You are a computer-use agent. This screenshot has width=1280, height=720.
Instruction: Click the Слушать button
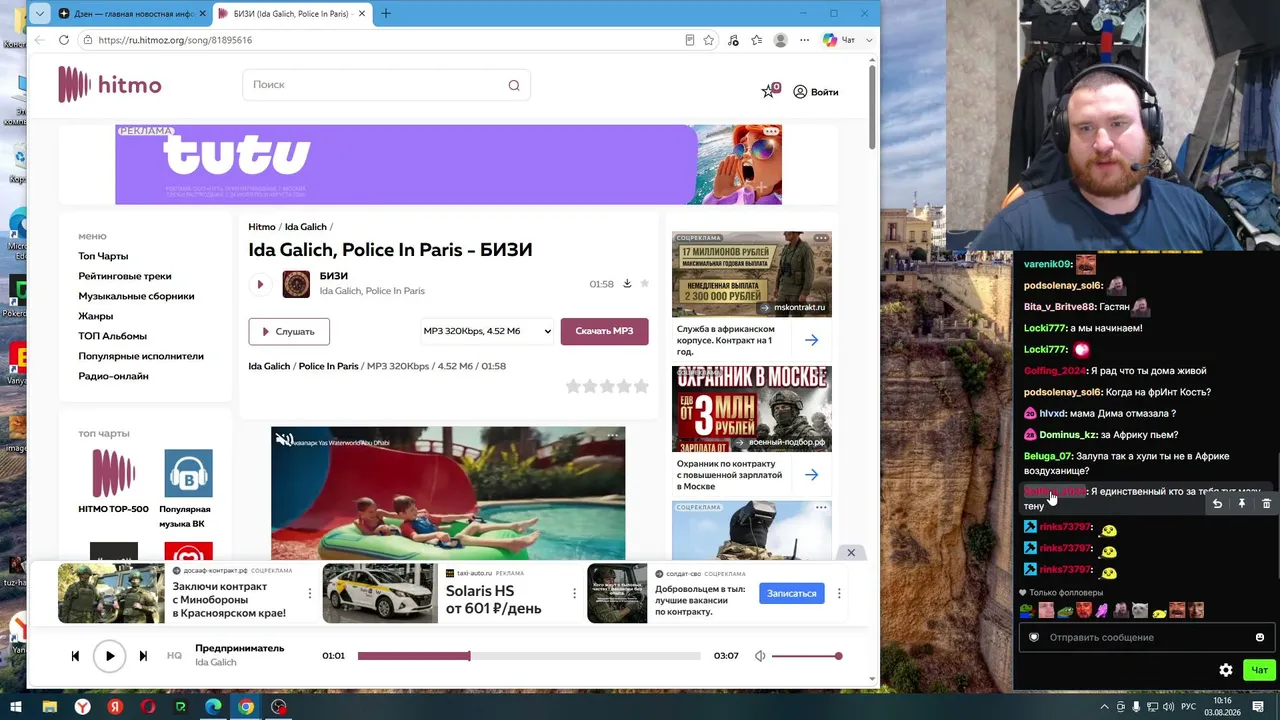coord(289,331)
